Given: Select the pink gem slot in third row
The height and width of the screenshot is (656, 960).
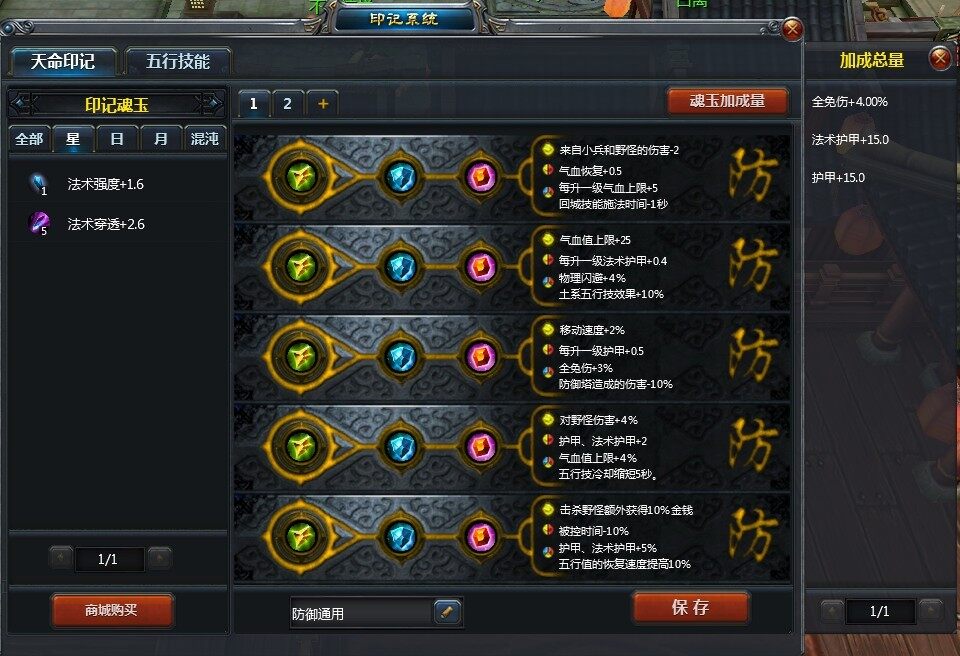Looking at the screenshot, I should click(481, 357).
